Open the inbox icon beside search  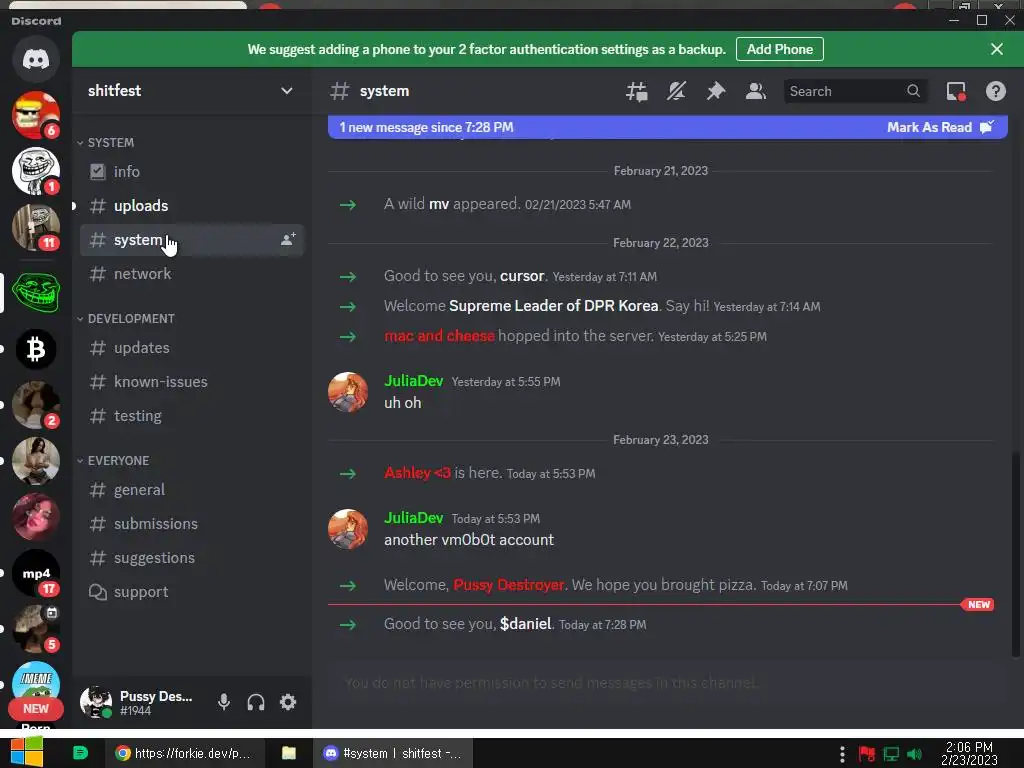[956, 91]
